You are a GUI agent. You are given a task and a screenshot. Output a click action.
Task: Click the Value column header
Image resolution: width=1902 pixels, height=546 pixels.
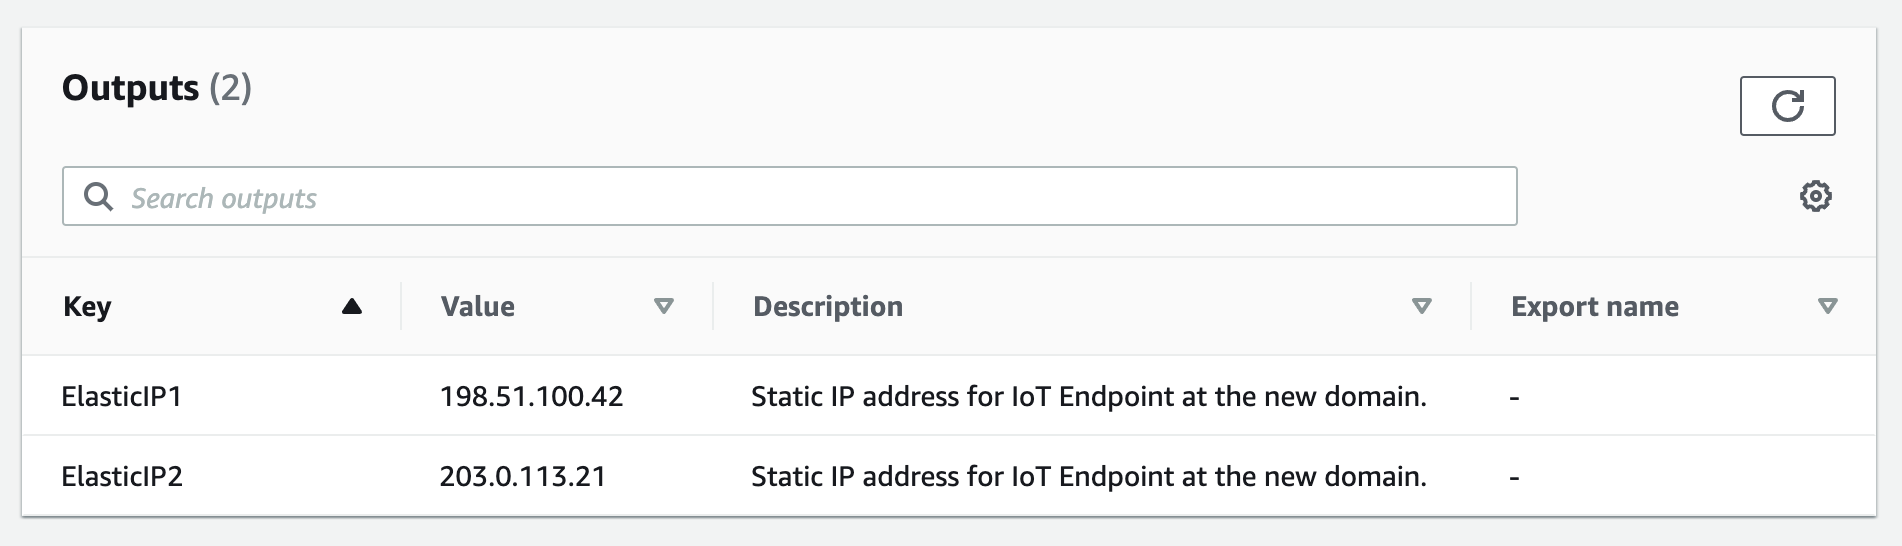click(x=478, y=307)
